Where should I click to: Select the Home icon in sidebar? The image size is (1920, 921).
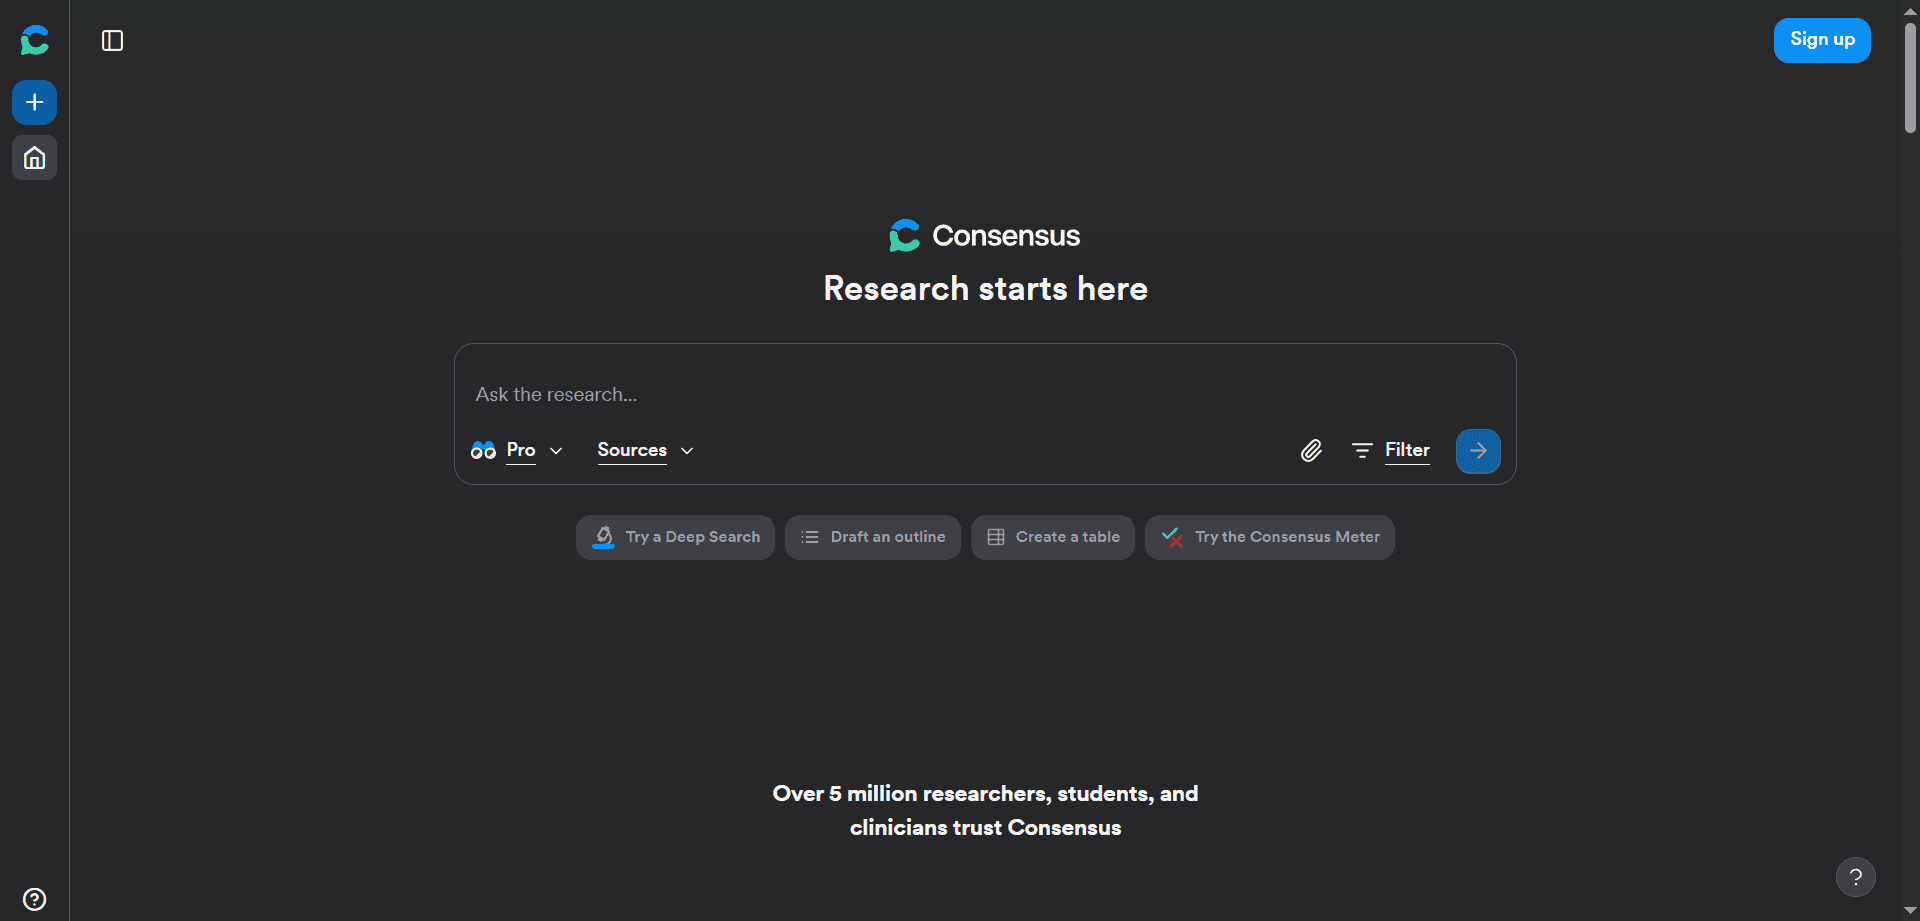[x=34, y=157]
